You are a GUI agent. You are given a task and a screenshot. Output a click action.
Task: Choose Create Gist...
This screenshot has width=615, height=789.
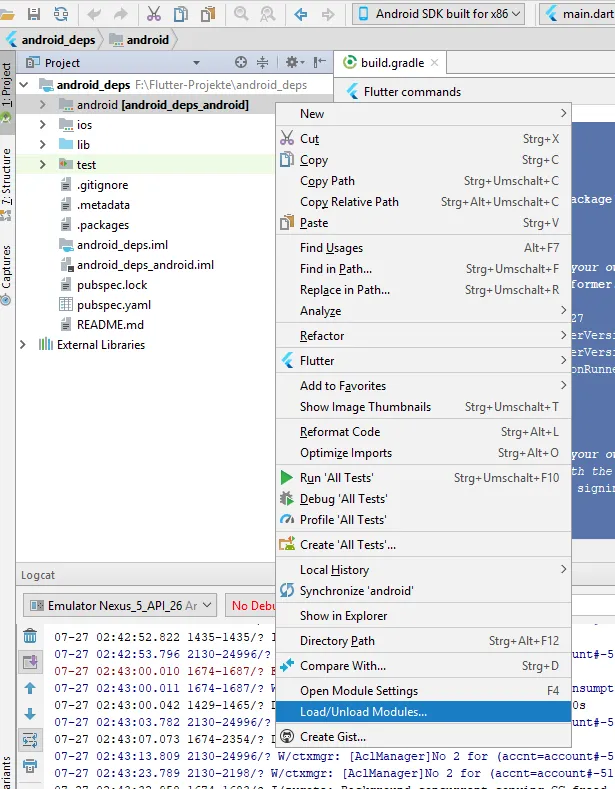click(x=423, y=737)
